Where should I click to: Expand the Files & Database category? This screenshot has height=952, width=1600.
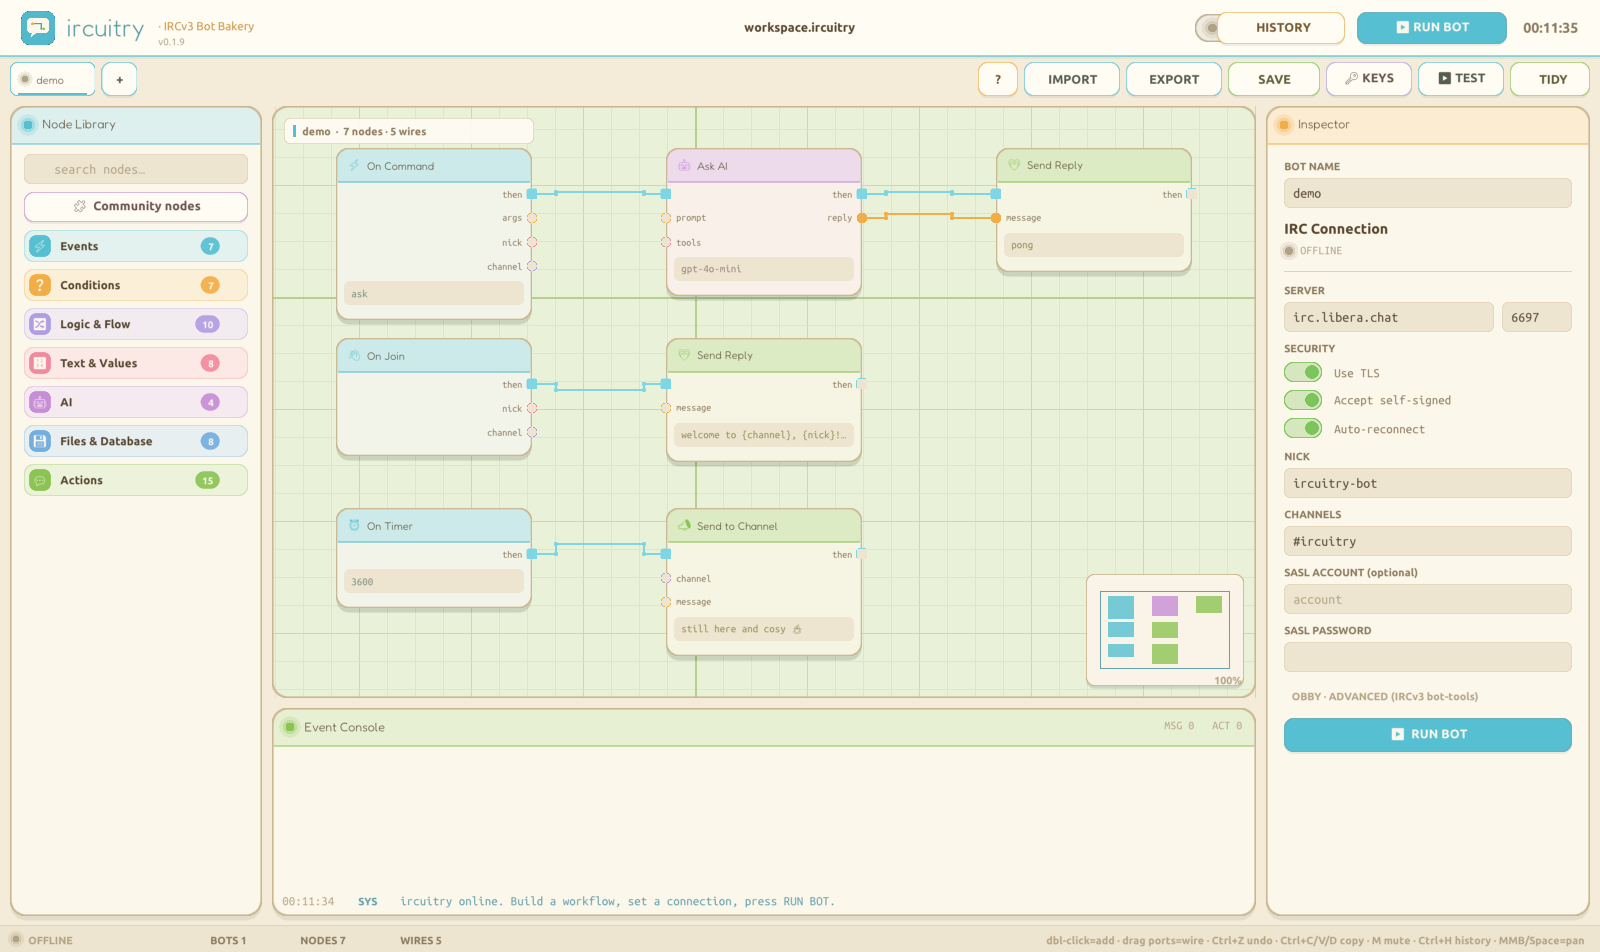pyautogui.click(x=136, y=441)
